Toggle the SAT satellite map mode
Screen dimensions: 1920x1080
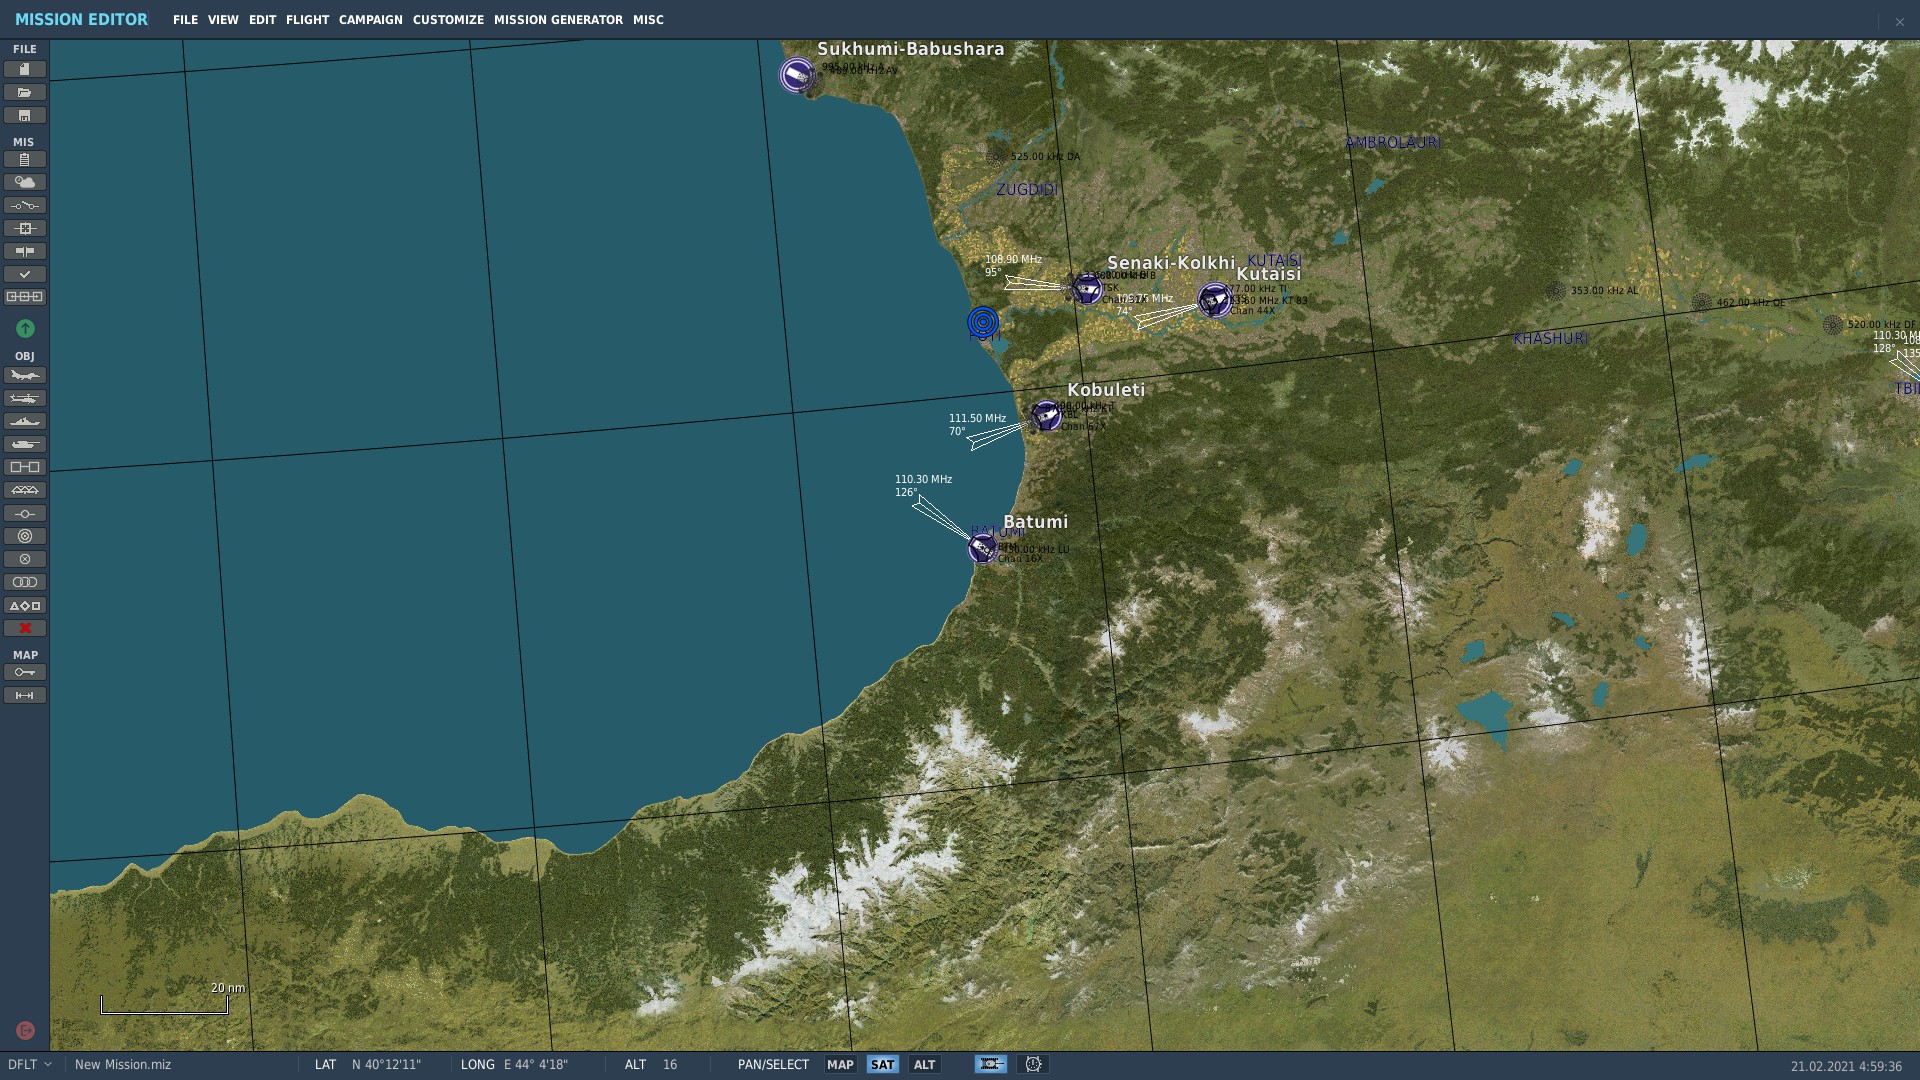coord(882,1064)
